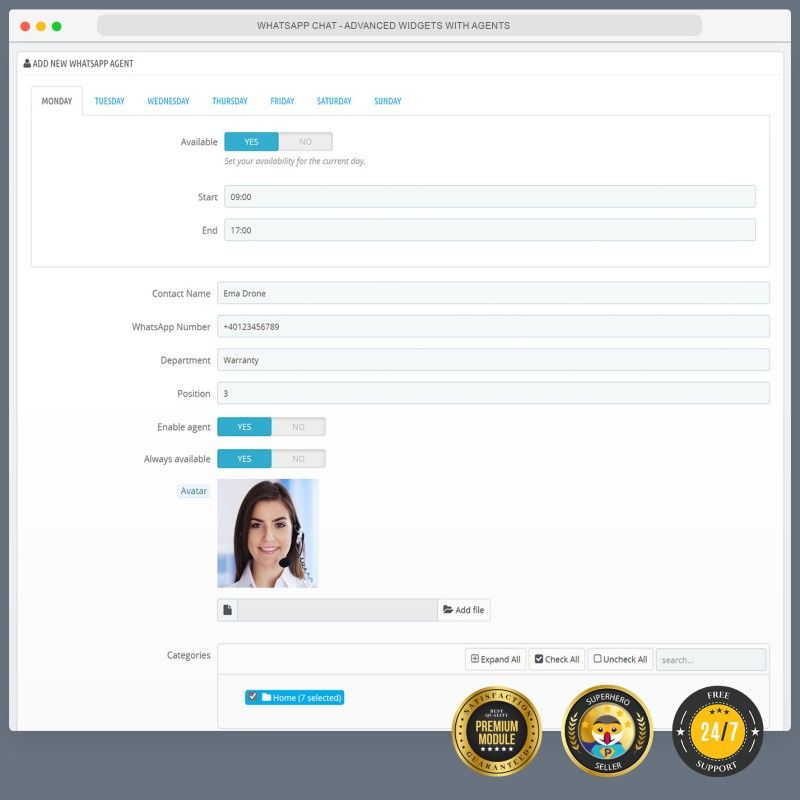This screenshot has width=800, height=800.
Task: Click the End time field
Action: [490, 230]
